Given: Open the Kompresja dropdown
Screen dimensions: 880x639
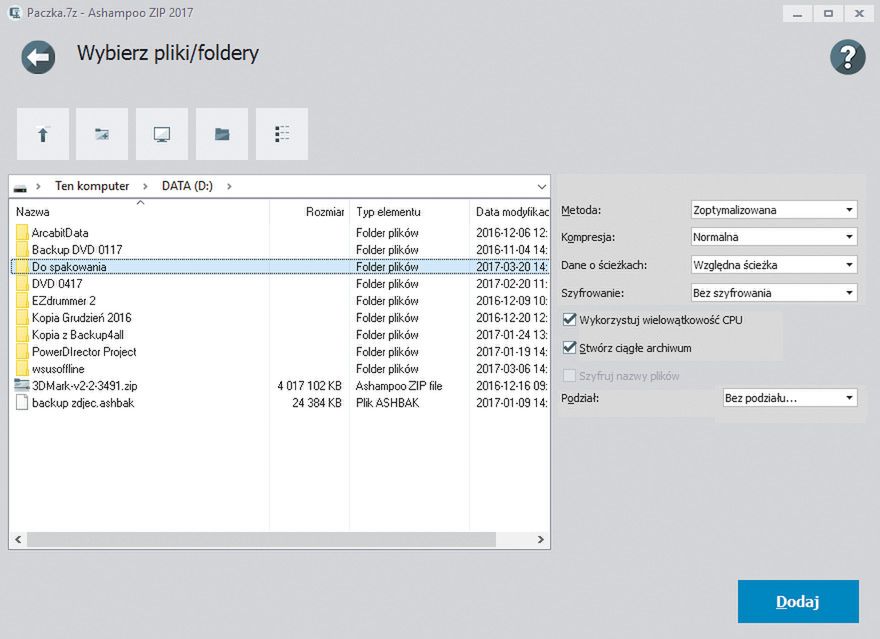Looking at the screenshot, I should (774, 237).
